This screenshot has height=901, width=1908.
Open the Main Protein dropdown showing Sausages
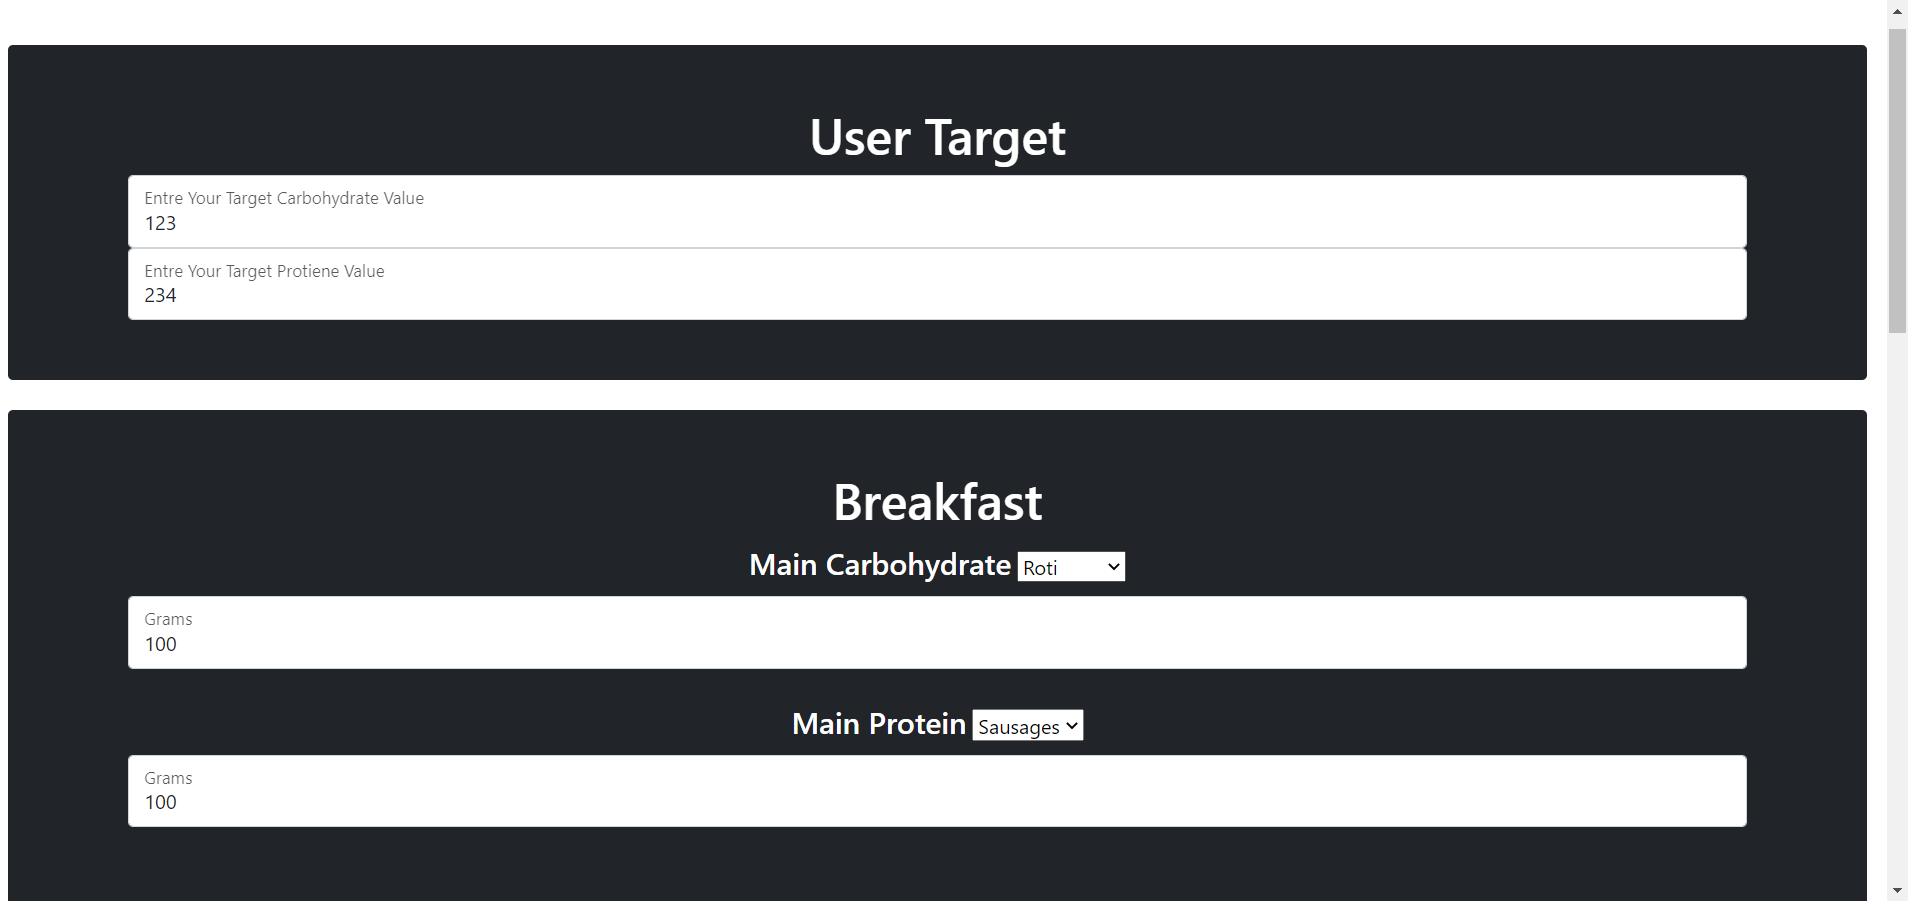coord(1026,725)
